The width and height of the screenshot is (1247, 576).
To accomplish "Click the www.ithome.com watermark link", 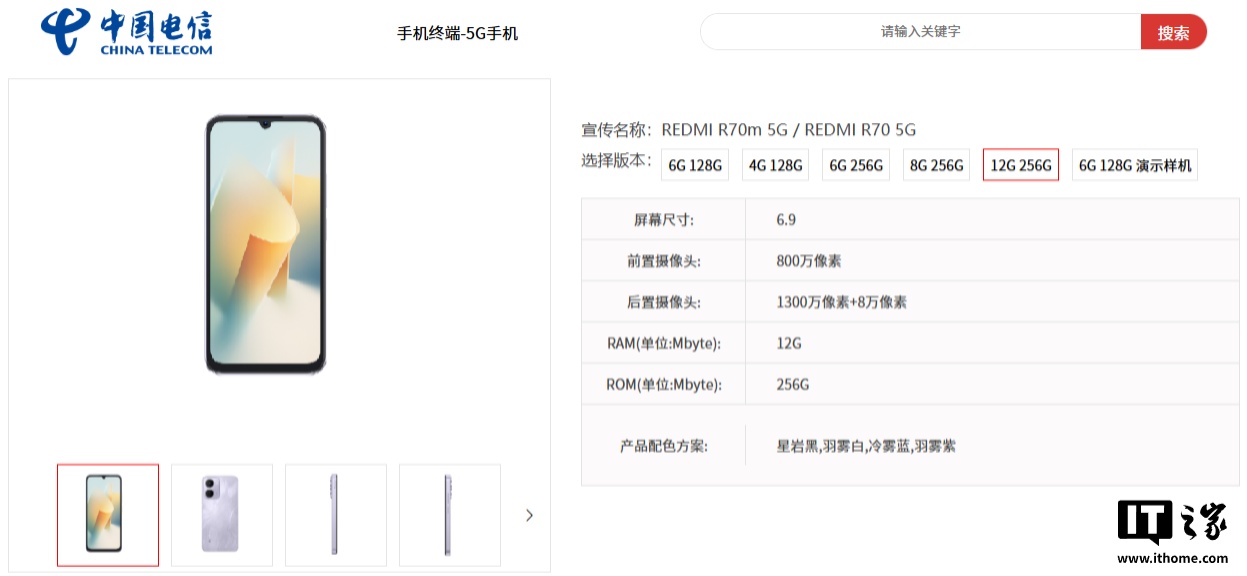I will click(1172, 558).
